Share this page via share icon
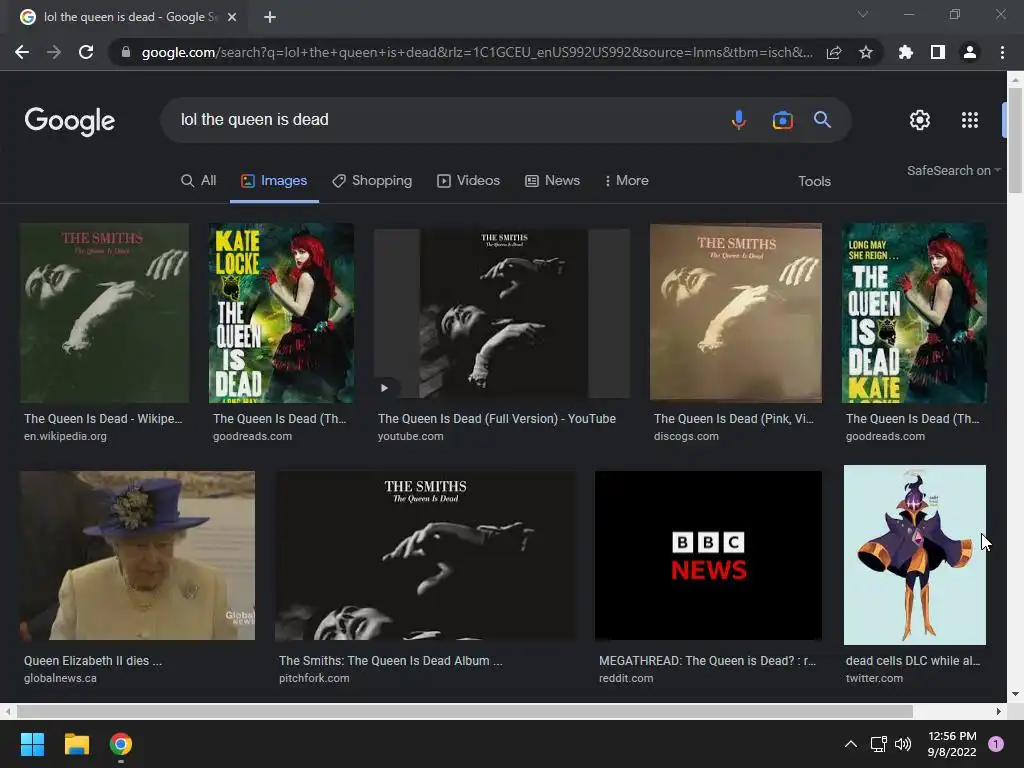1024x768 pixels. [834, 52]
